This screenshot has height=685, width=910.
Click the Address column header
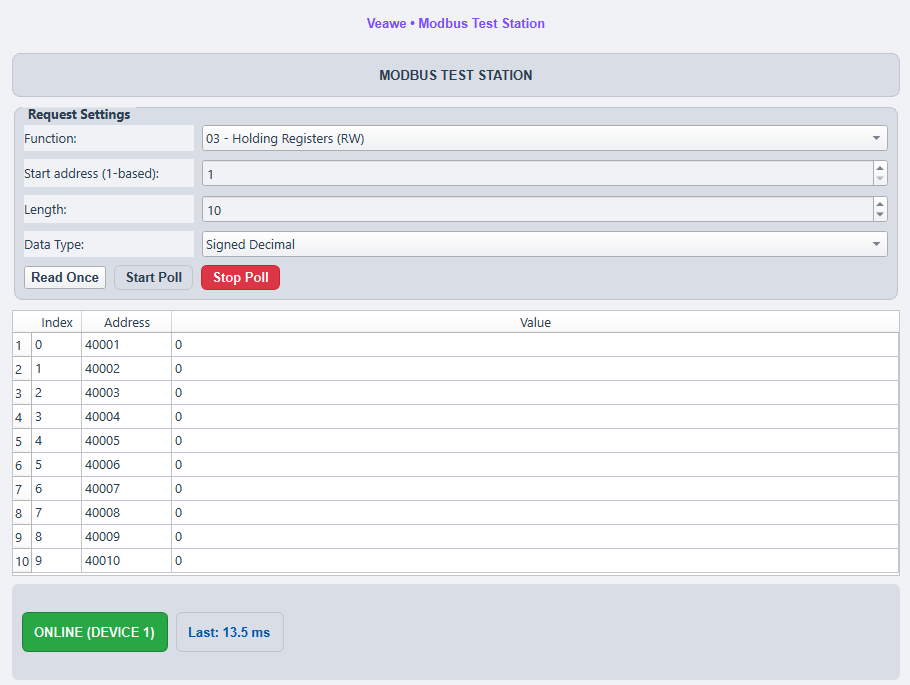point(127,322)
